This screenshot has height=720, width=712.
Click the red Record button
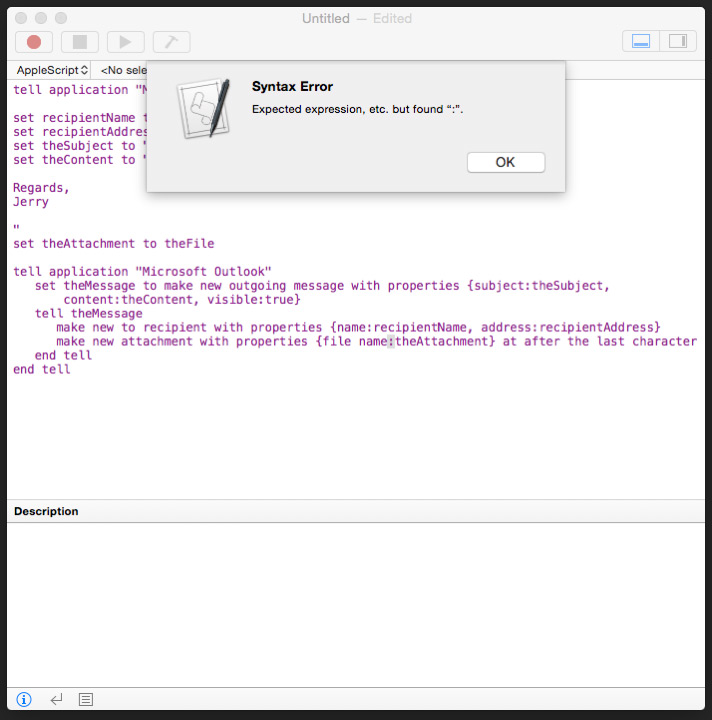tap(34, 42)
